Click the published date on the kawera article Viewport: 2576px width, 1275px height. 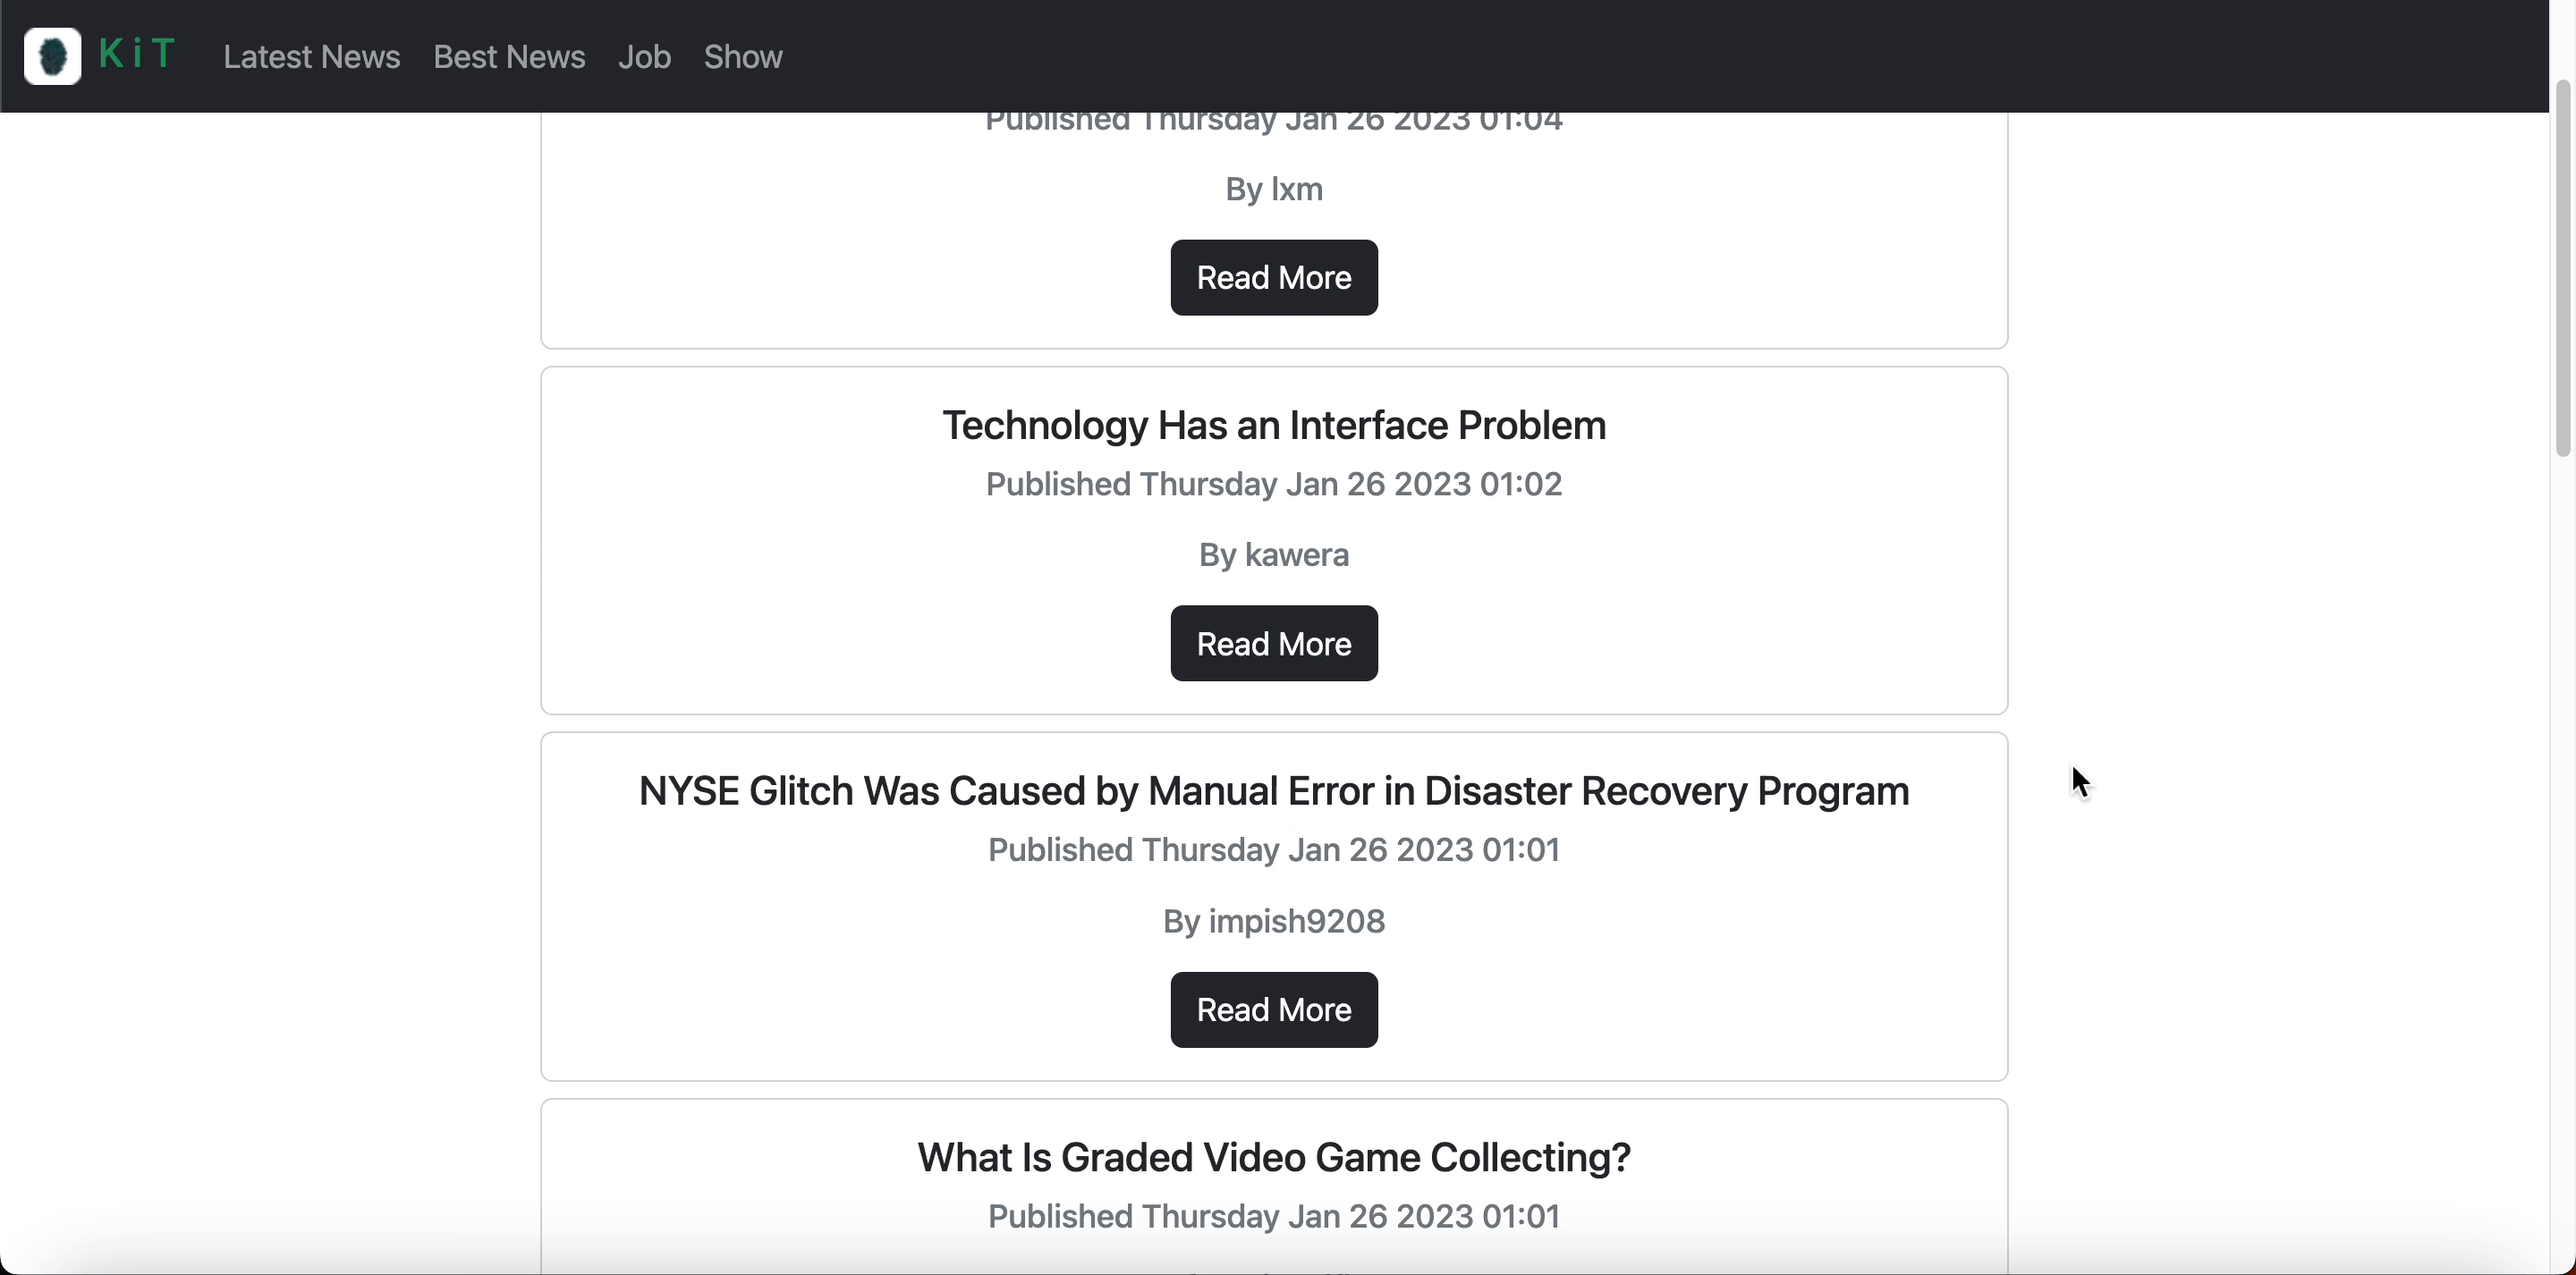(1273, 485)
